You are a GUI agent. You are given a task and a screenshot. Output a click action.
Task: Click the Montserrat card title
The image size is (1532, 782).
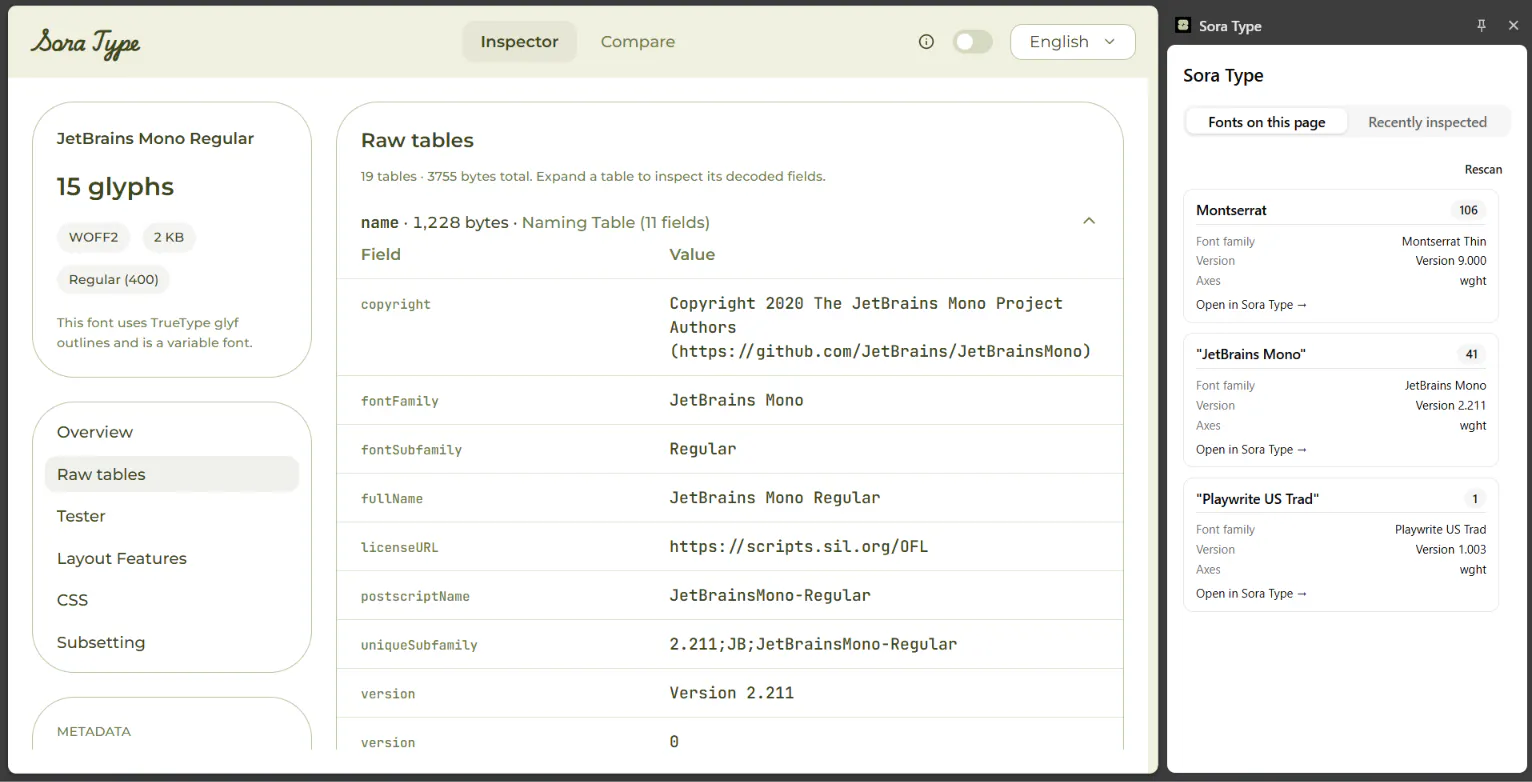click(x=1231, y=210)
